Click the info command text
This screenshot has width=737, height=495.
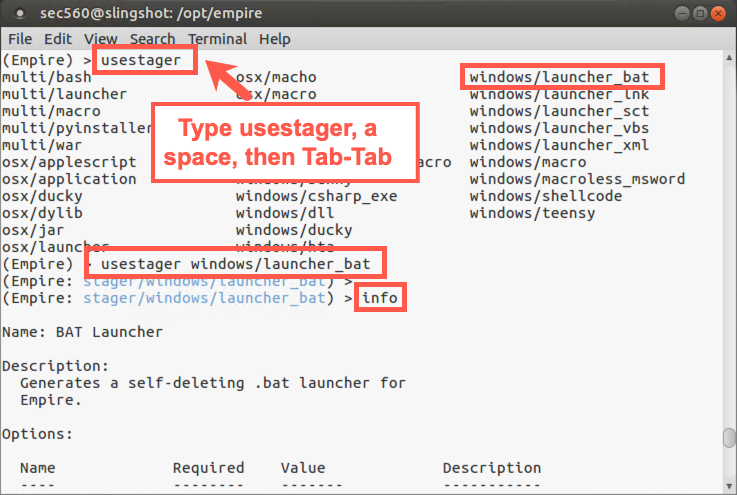(380, 298)
